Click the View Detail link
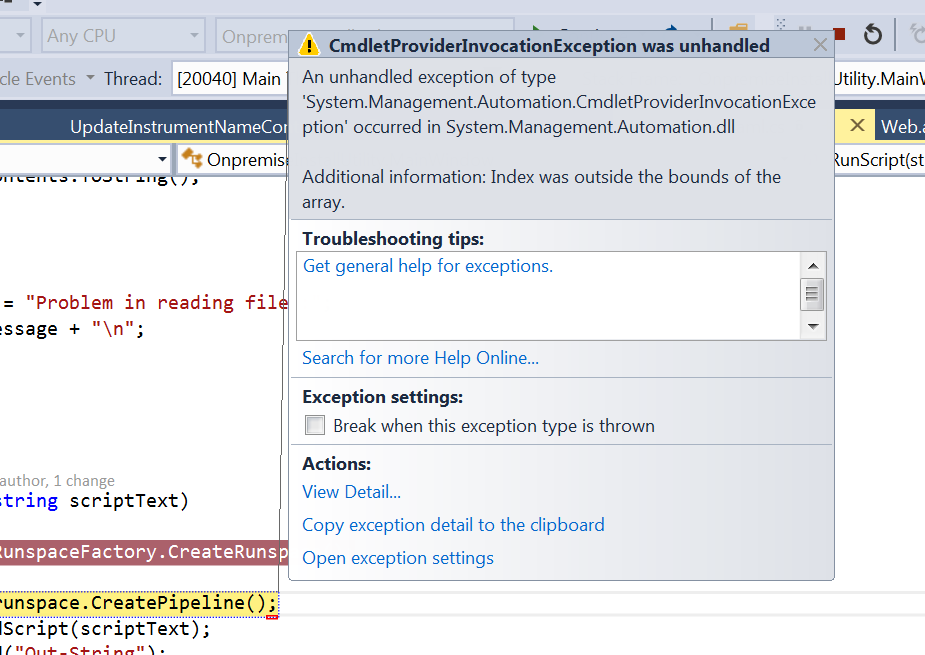The image size is (925, 655). [350, 491]
